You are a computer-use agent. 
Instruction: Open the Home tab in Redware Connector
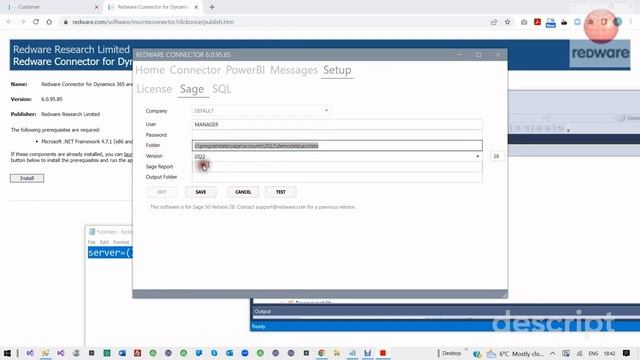pos(150,70)
